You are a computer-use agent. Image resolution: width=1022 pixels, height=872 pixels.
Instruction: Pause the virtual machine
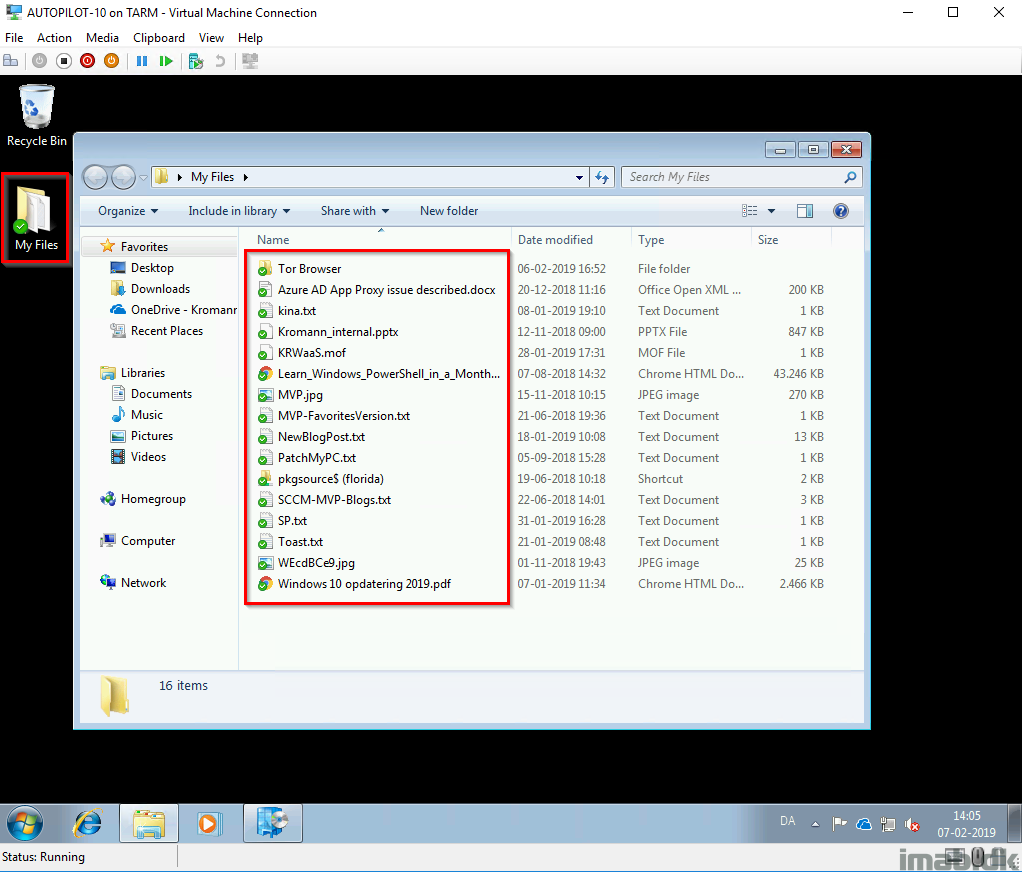141,61
